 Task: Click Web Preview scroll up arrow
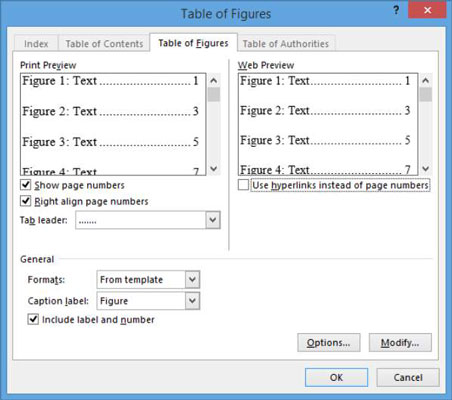click(x=425, y=80)
